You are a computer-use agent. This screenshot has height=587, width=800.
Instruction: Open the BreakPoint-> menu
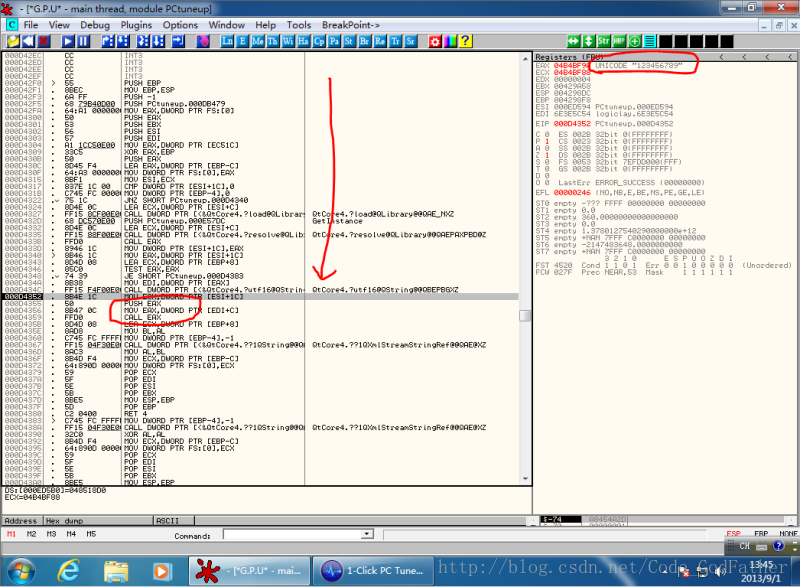click(x=351, y=25)
